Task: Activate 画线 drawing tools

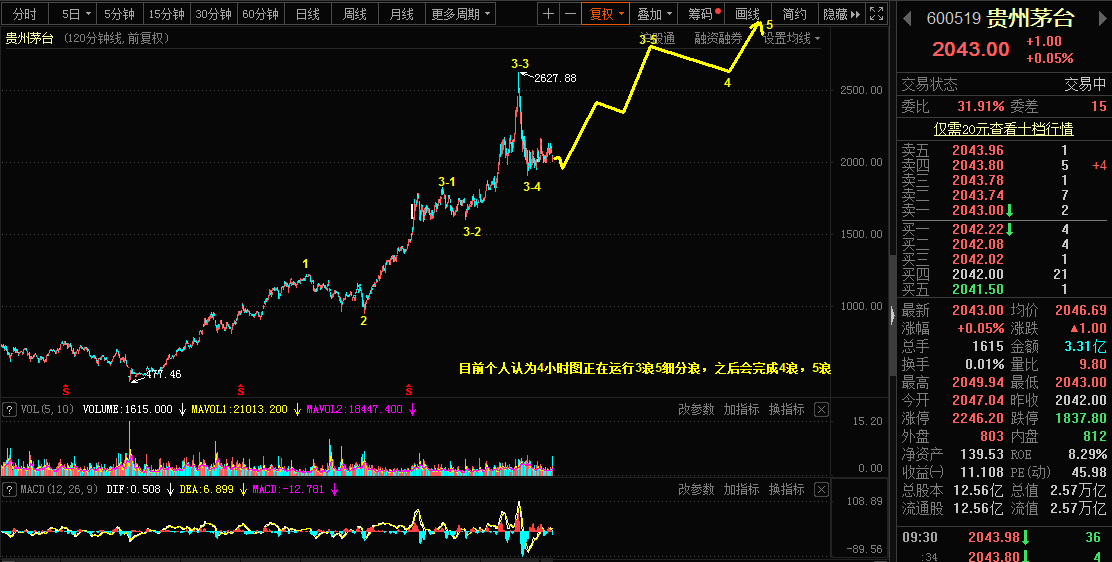Action: (747, 13)
